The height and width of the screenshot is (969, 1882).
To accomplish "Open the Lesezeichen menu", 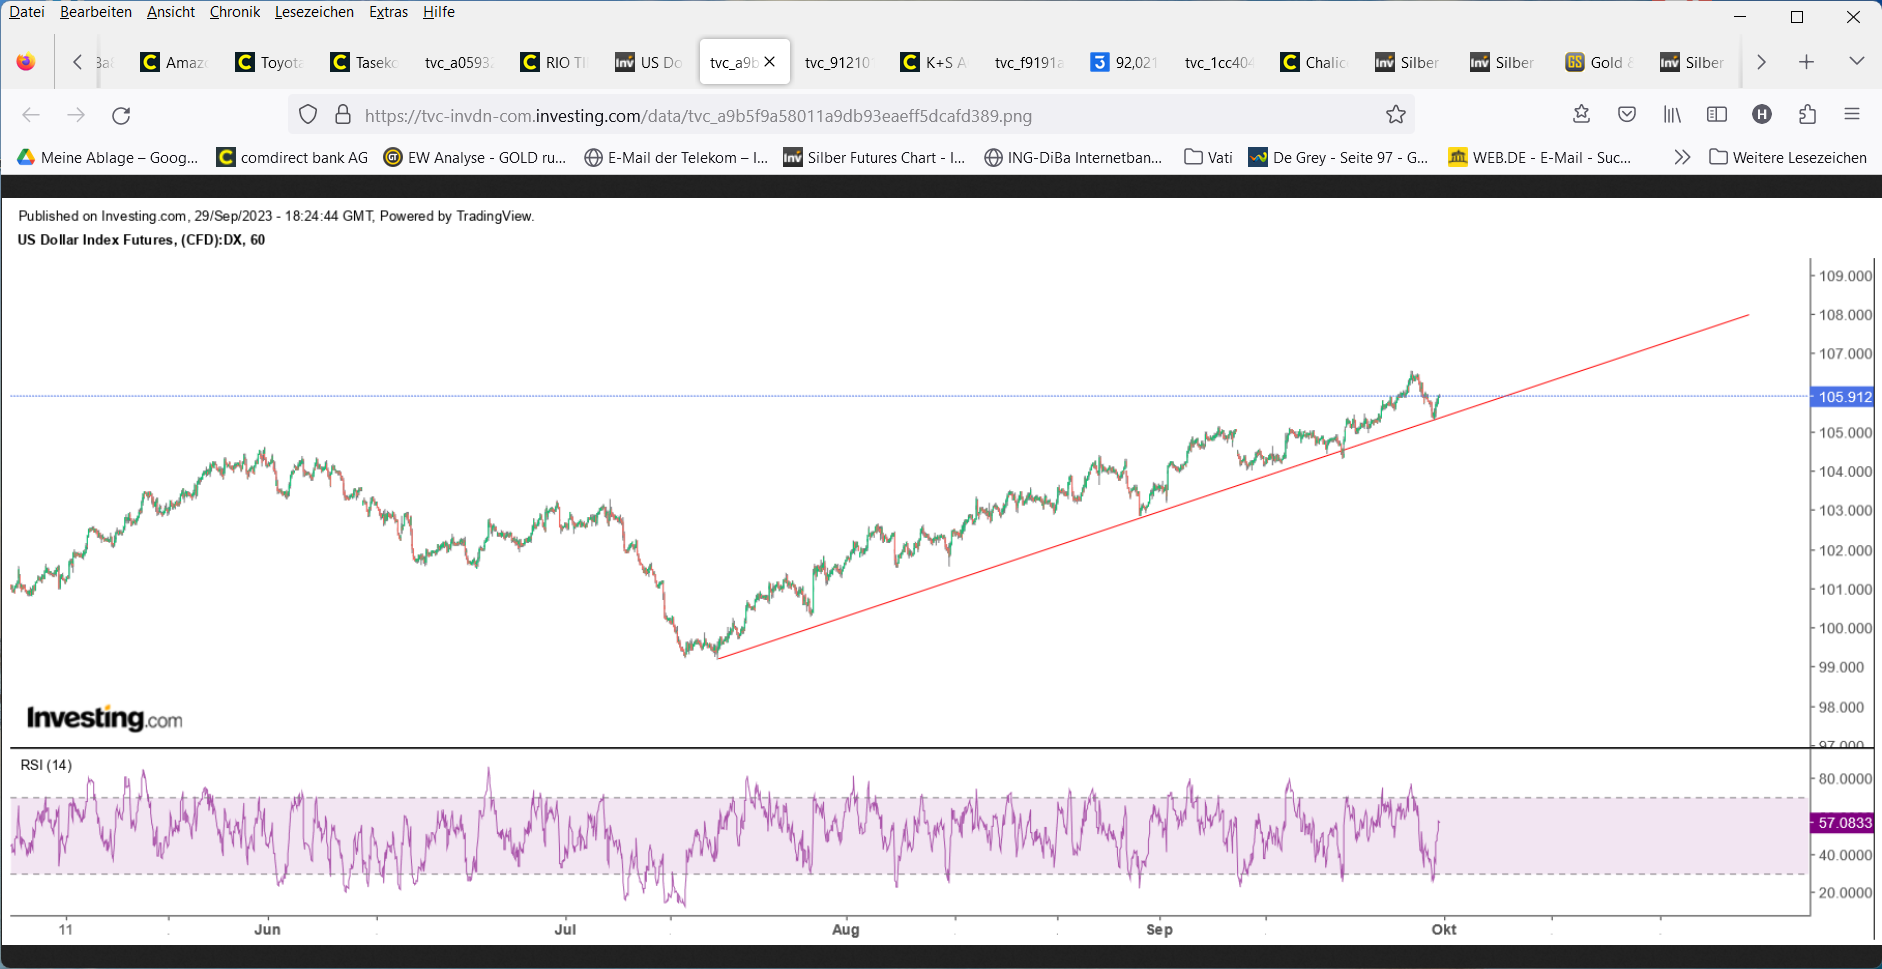I will [314, 12].
